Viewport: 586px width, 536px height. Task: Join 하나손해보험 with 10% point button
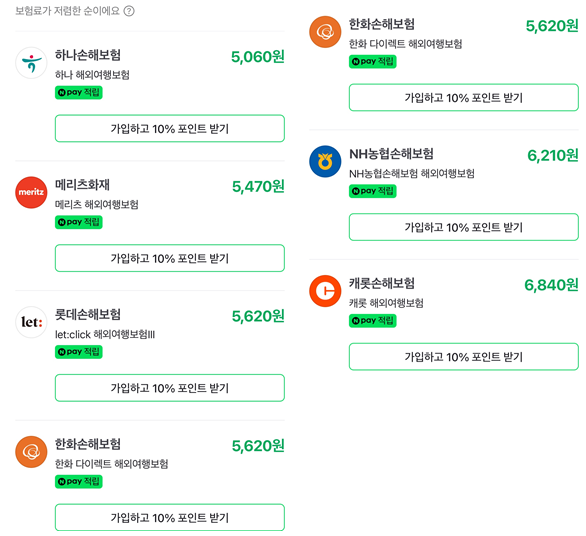pos(170,129)
